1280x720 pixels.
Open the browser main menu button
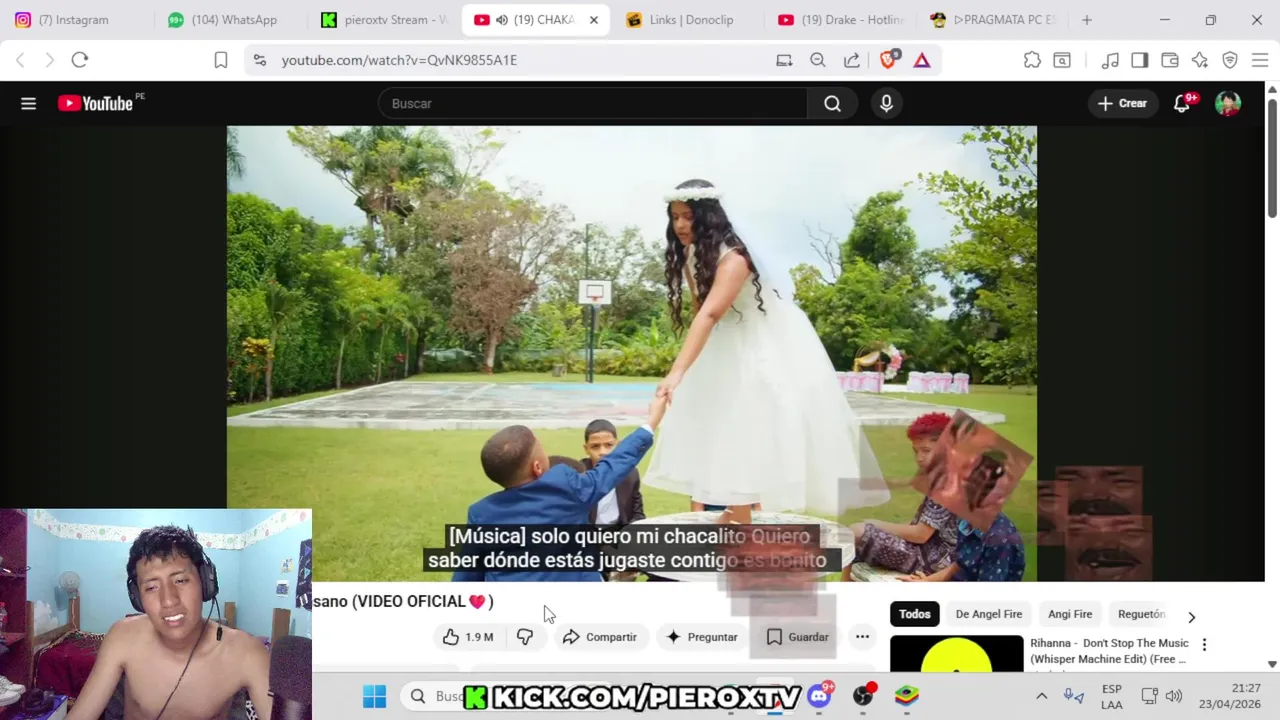click(1260, 60)
